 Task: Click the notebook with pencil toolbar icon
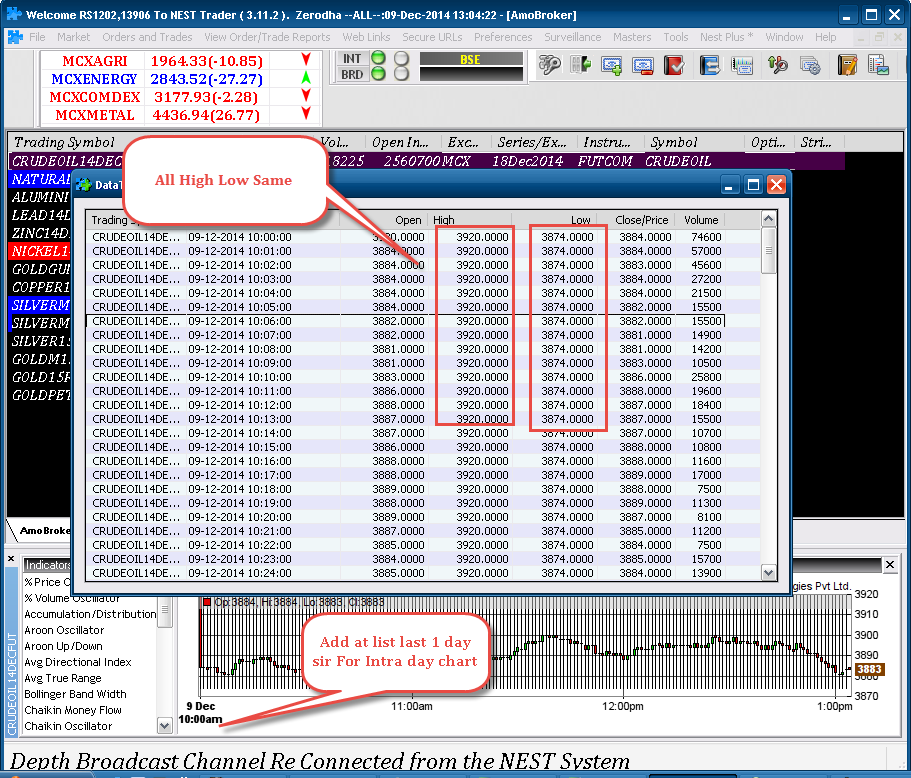pyautogui.click(x=847, y=65)
